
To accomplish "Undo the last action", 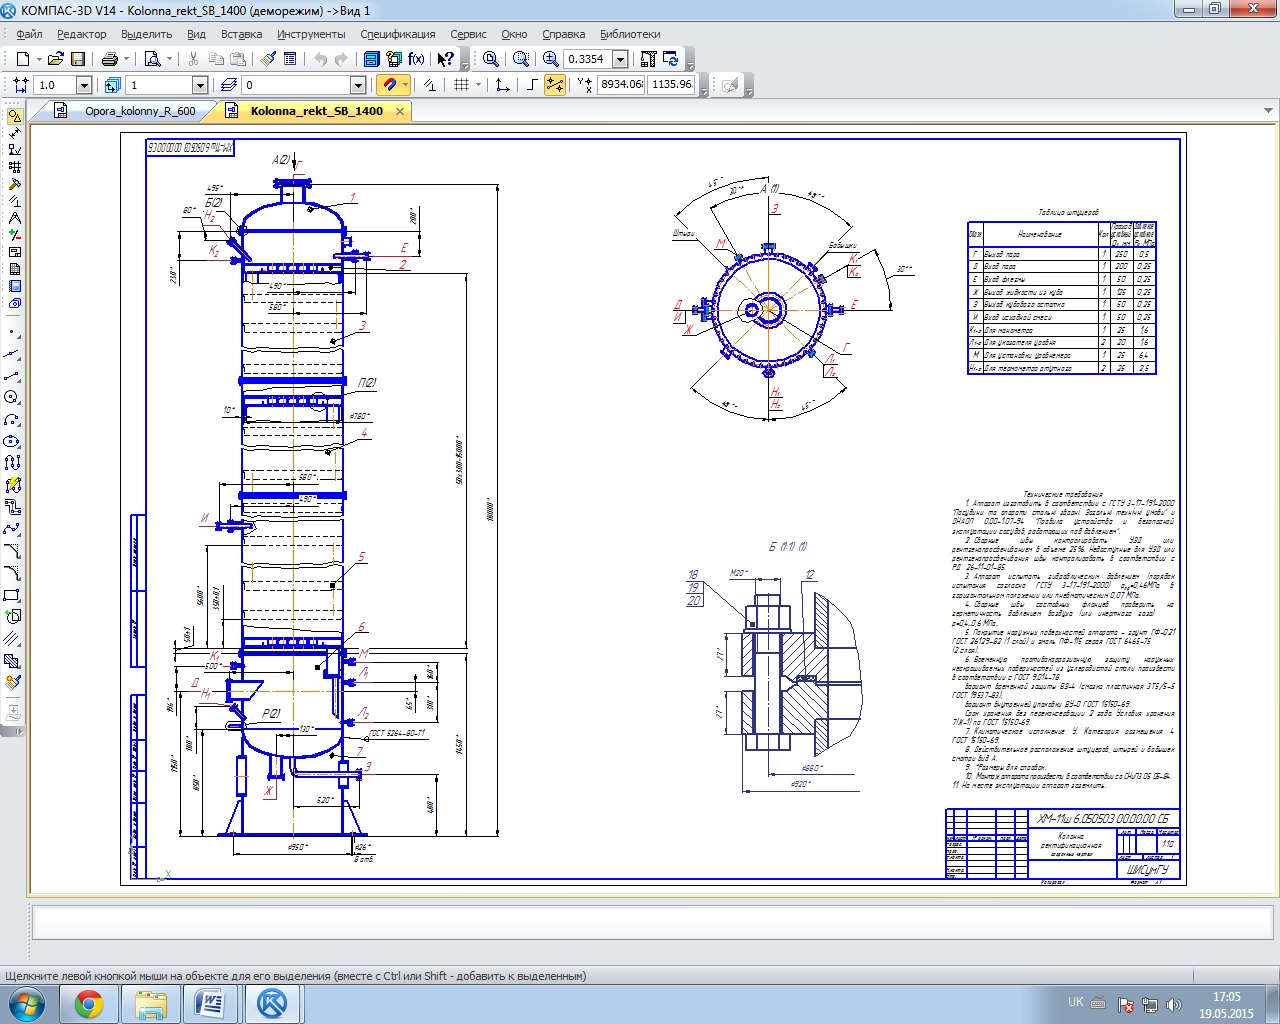I will 320,59.
